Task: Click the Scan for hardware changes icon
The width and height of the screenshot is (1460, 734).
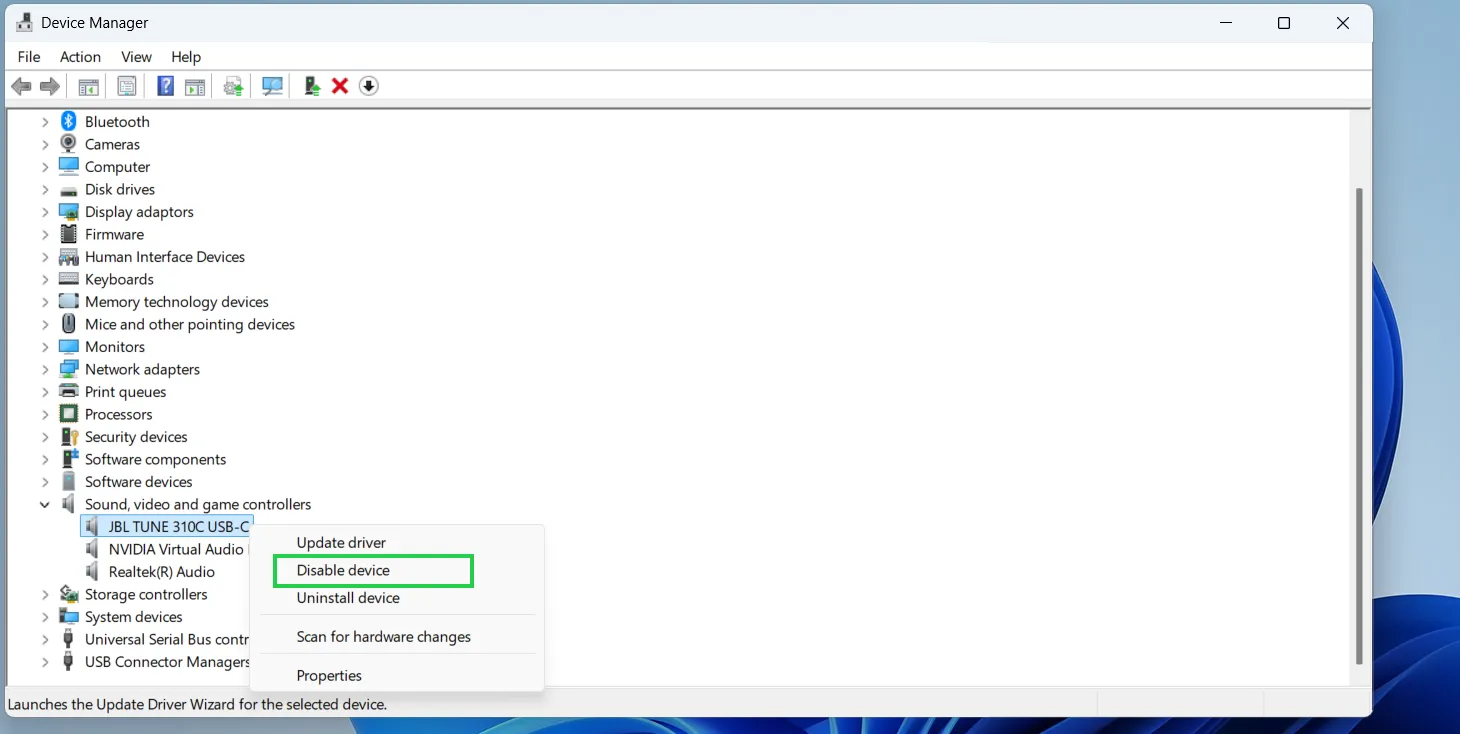Action: (272, 86)
